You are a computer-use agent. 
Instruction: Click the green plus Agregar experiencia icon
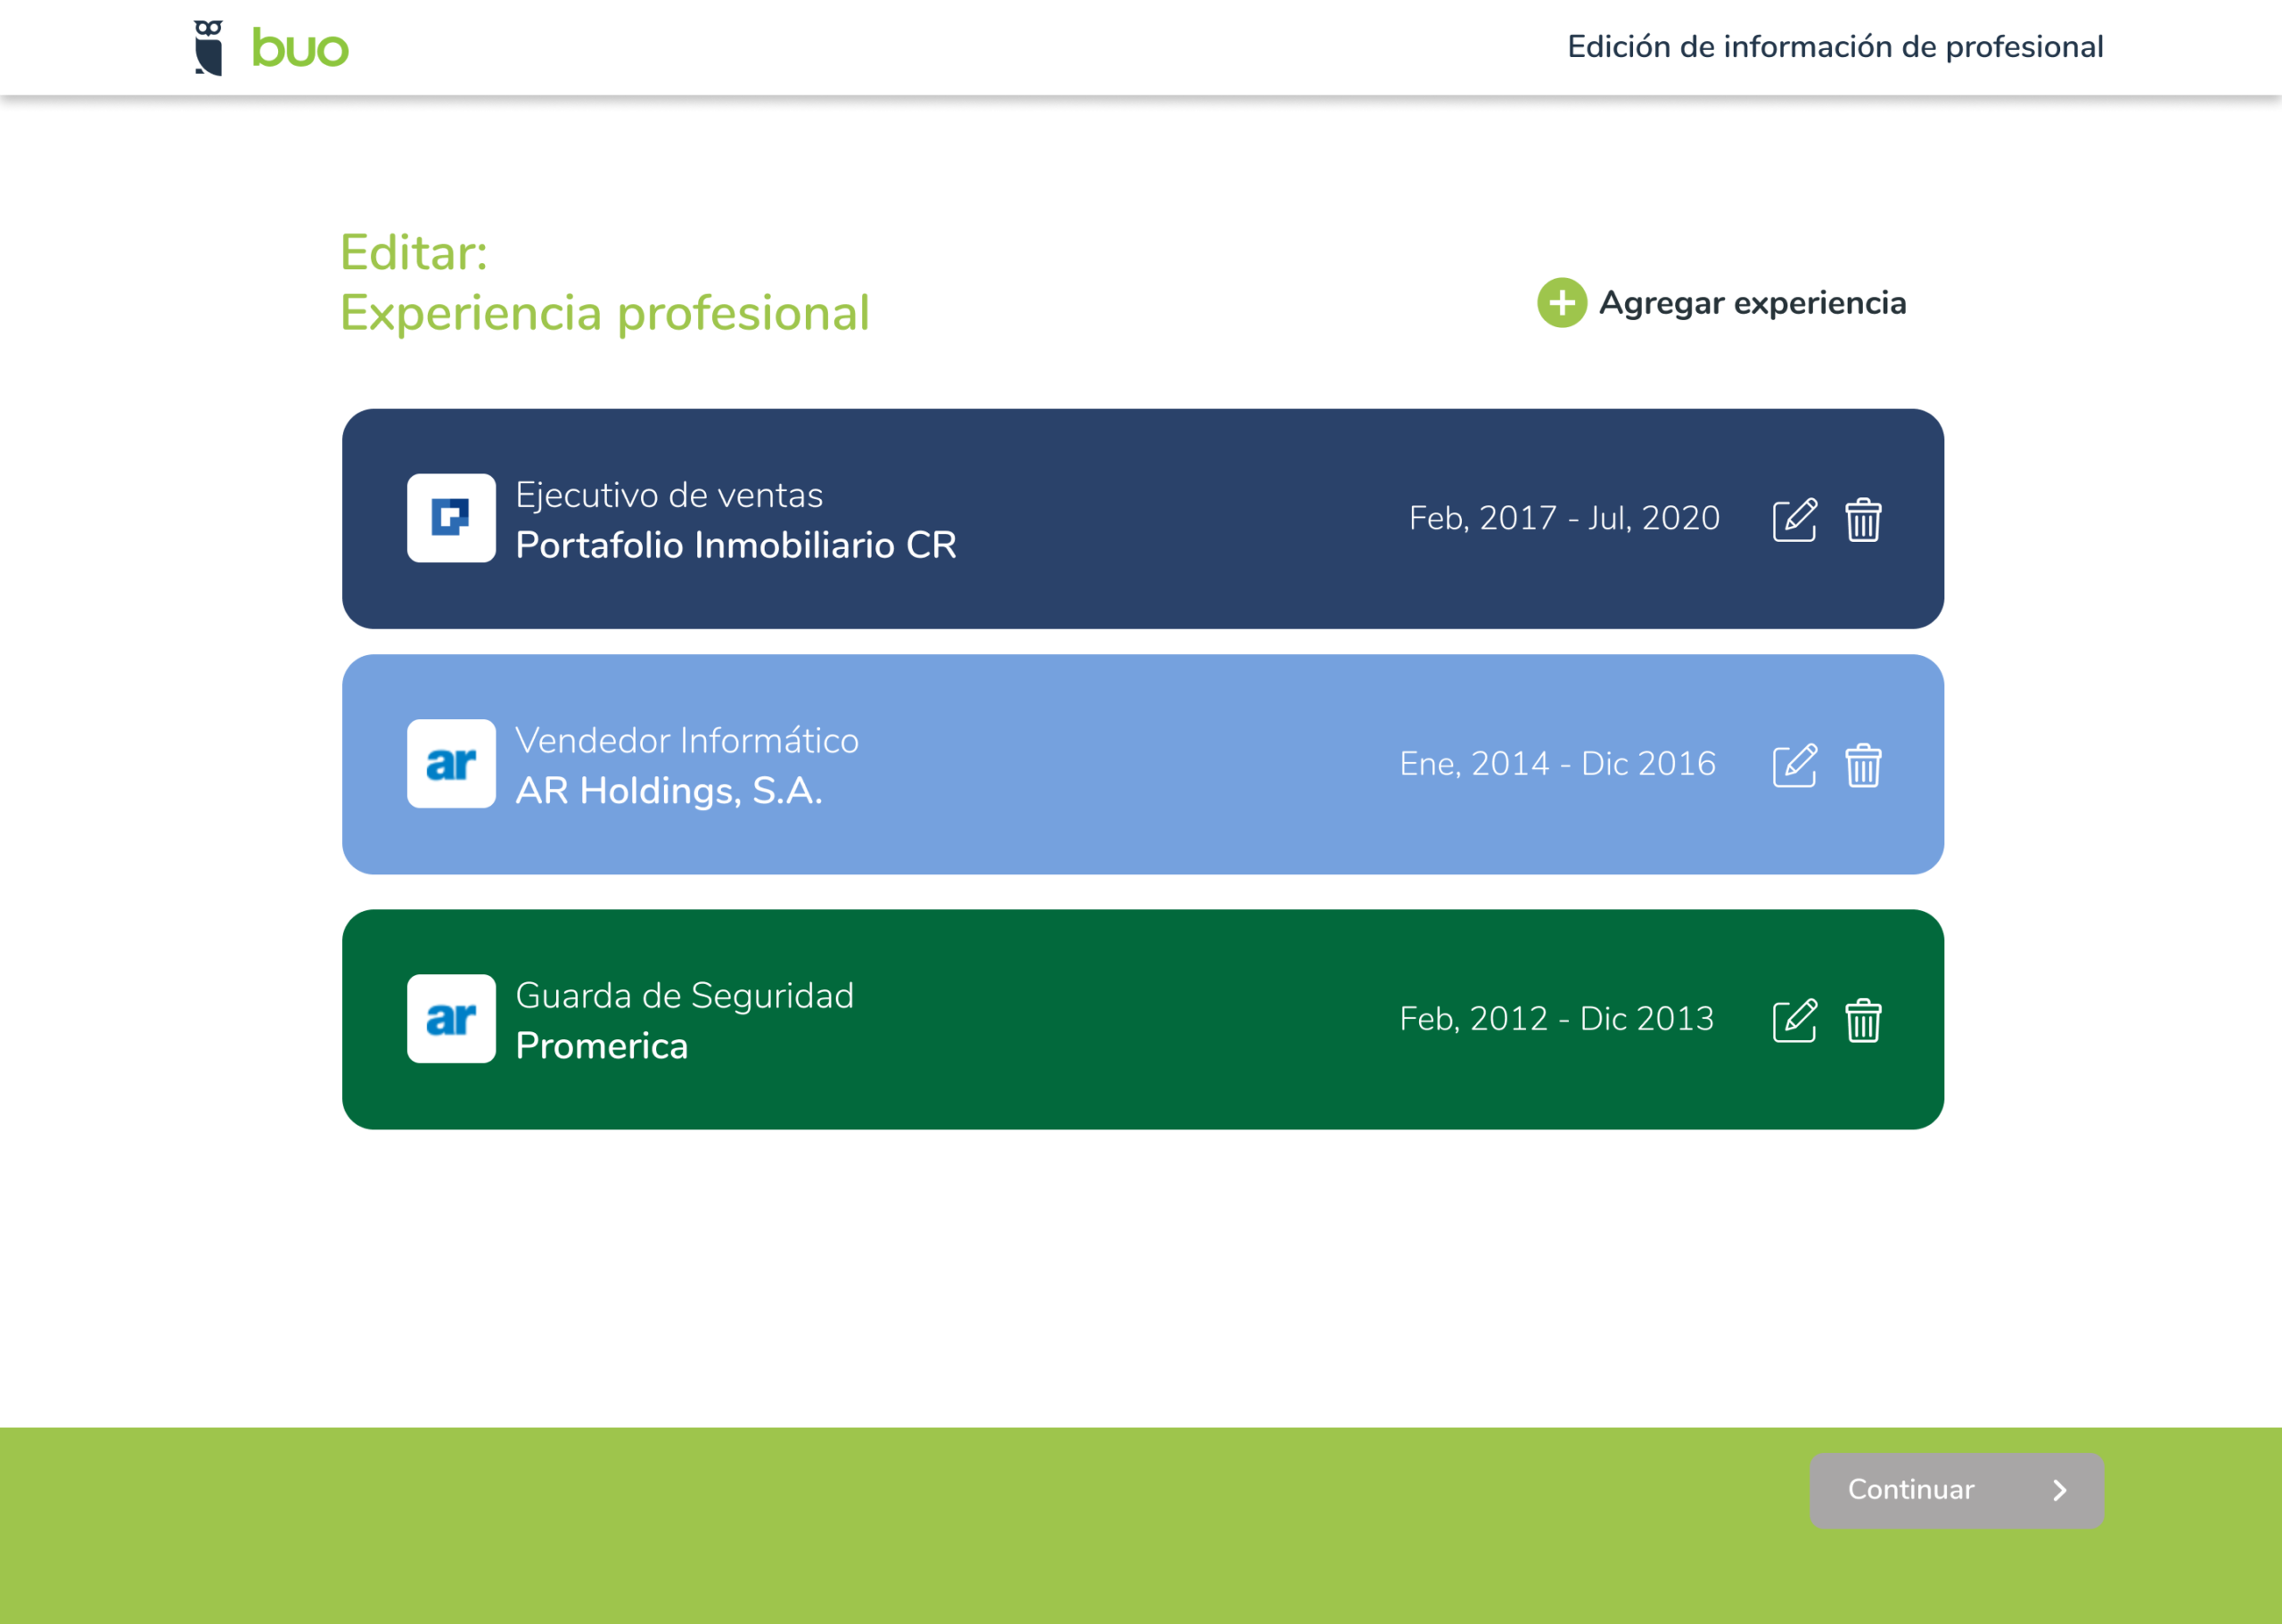click(1561, 303)
